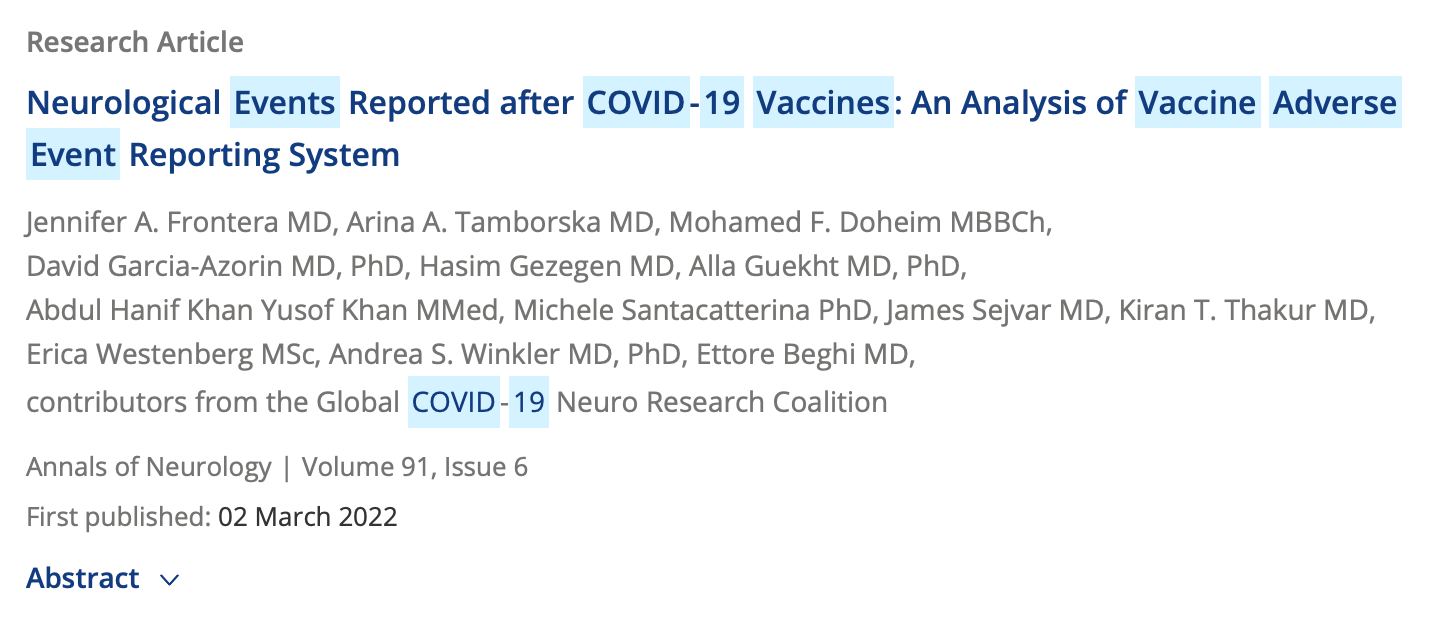Click author Mohamed F. Doheim MBBCh
Screen dimensions: 1456x618
(856, 222)
